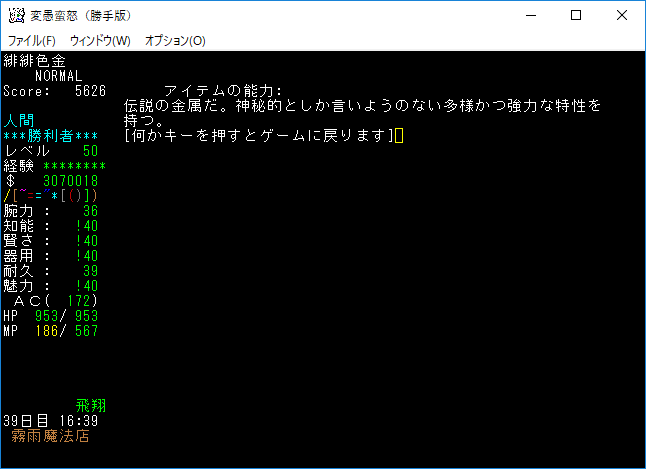Minimize the game window
Image resolution: width=646 pixels, height=469 pixels.
click(530, 15)
